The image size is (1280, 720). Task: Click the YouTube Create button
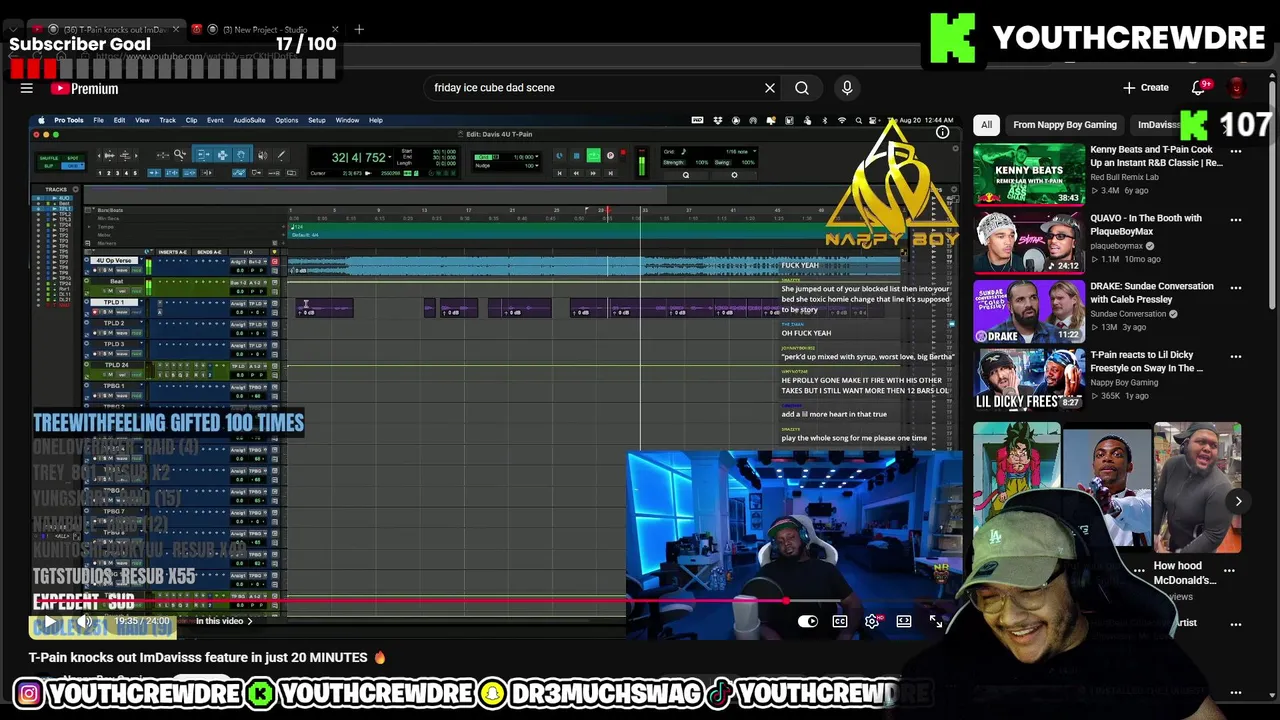[1146, 88]
